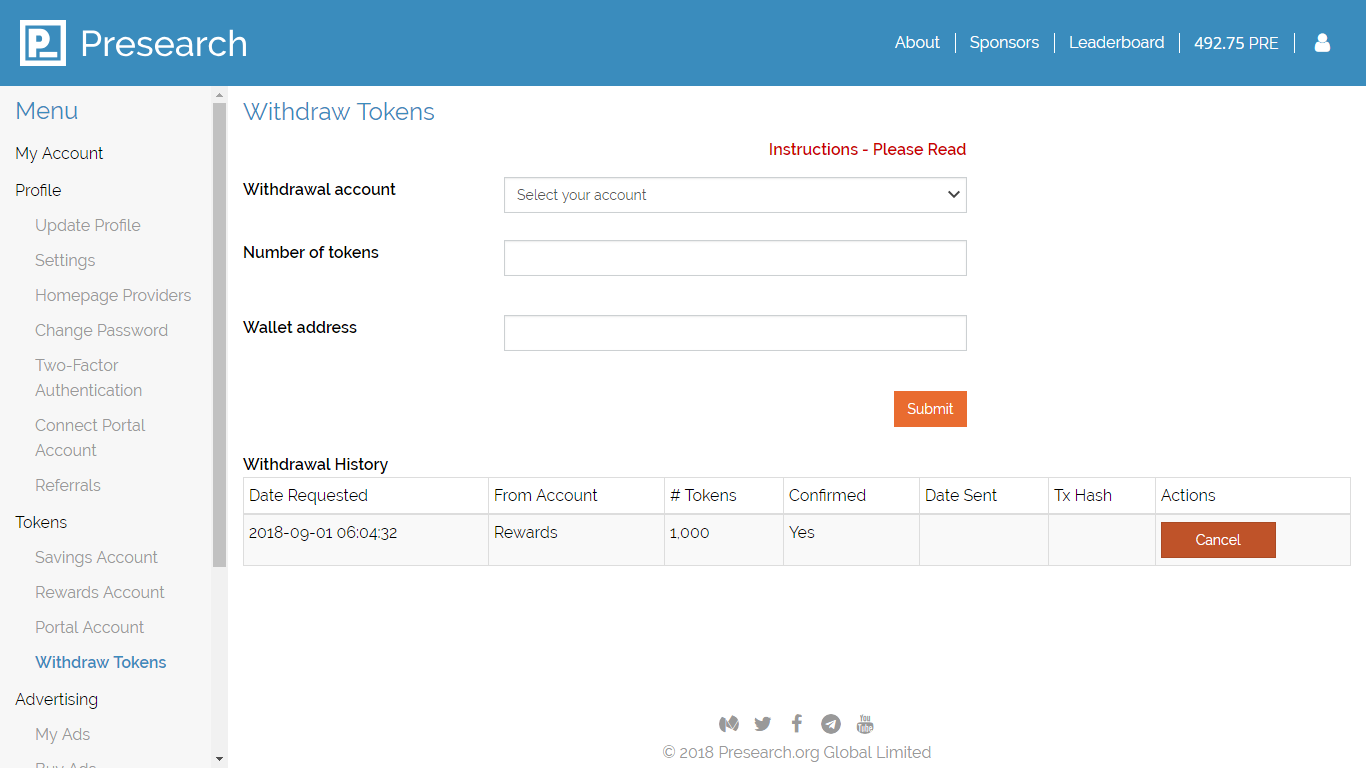Open the Sponsors page
Viewport: 1366px width, 768px height.
pos(1004,42)
